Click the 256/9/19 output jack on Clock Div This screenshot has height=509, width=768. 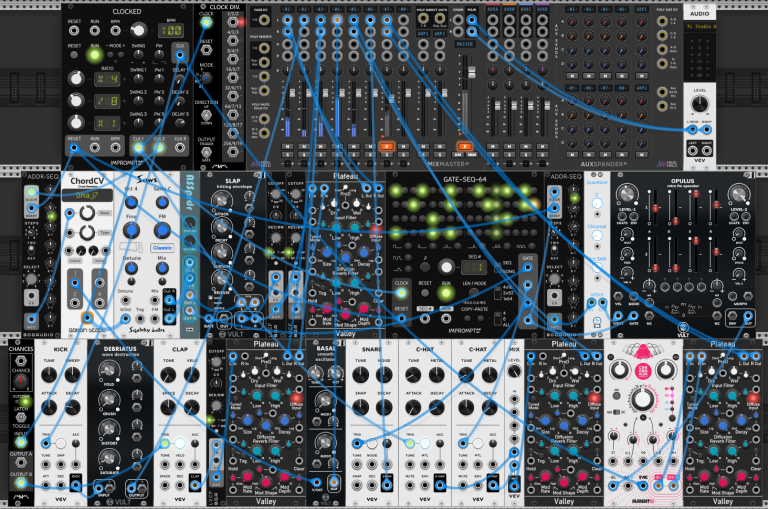click(233, 151)
